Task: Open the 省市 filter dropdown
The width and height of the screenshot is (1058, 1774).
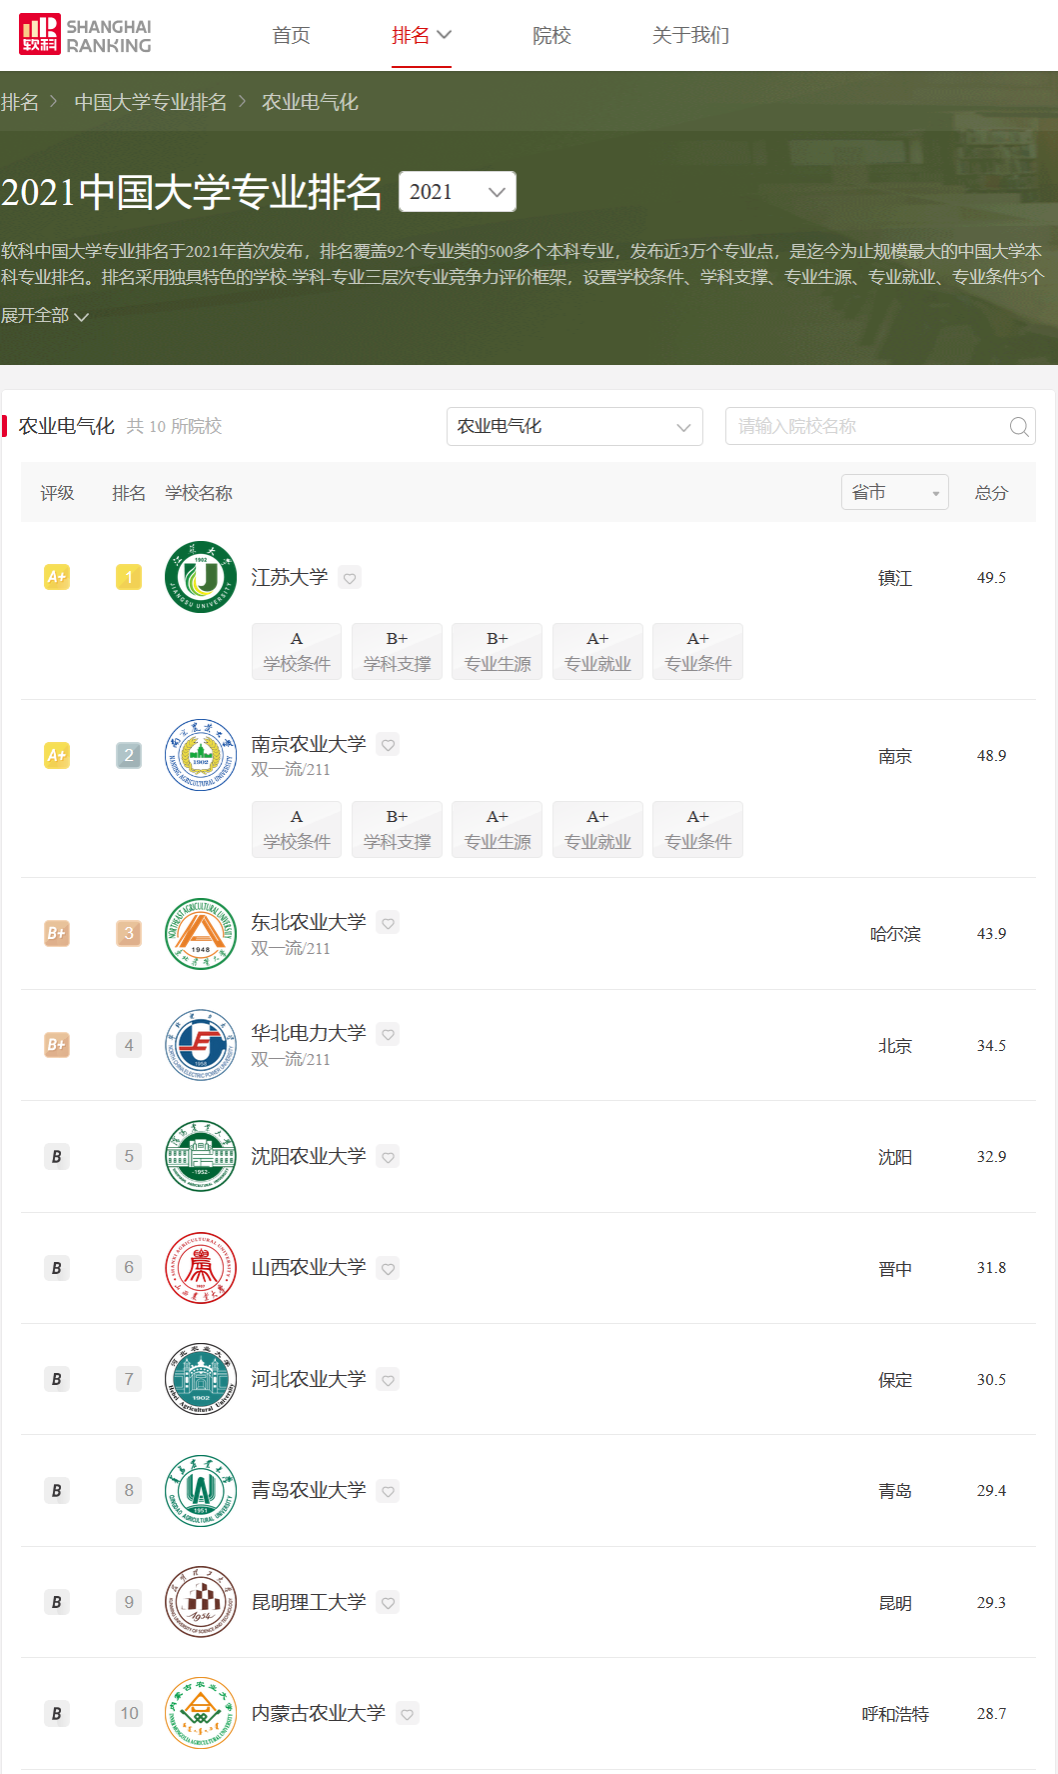Action: click(x=894, y=492)
